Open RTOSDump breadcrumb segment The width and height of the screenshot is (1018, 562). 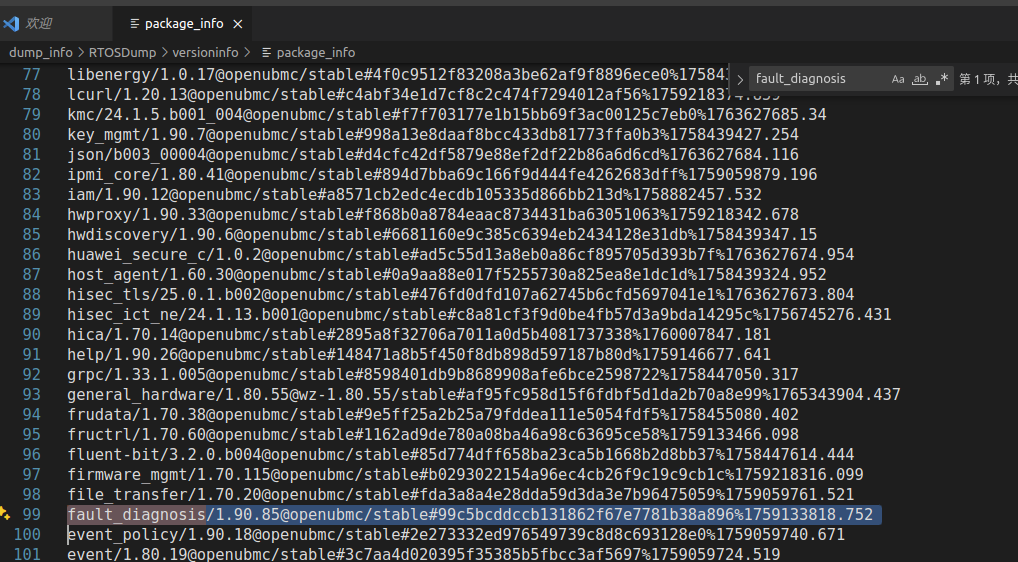click(122, 53)
